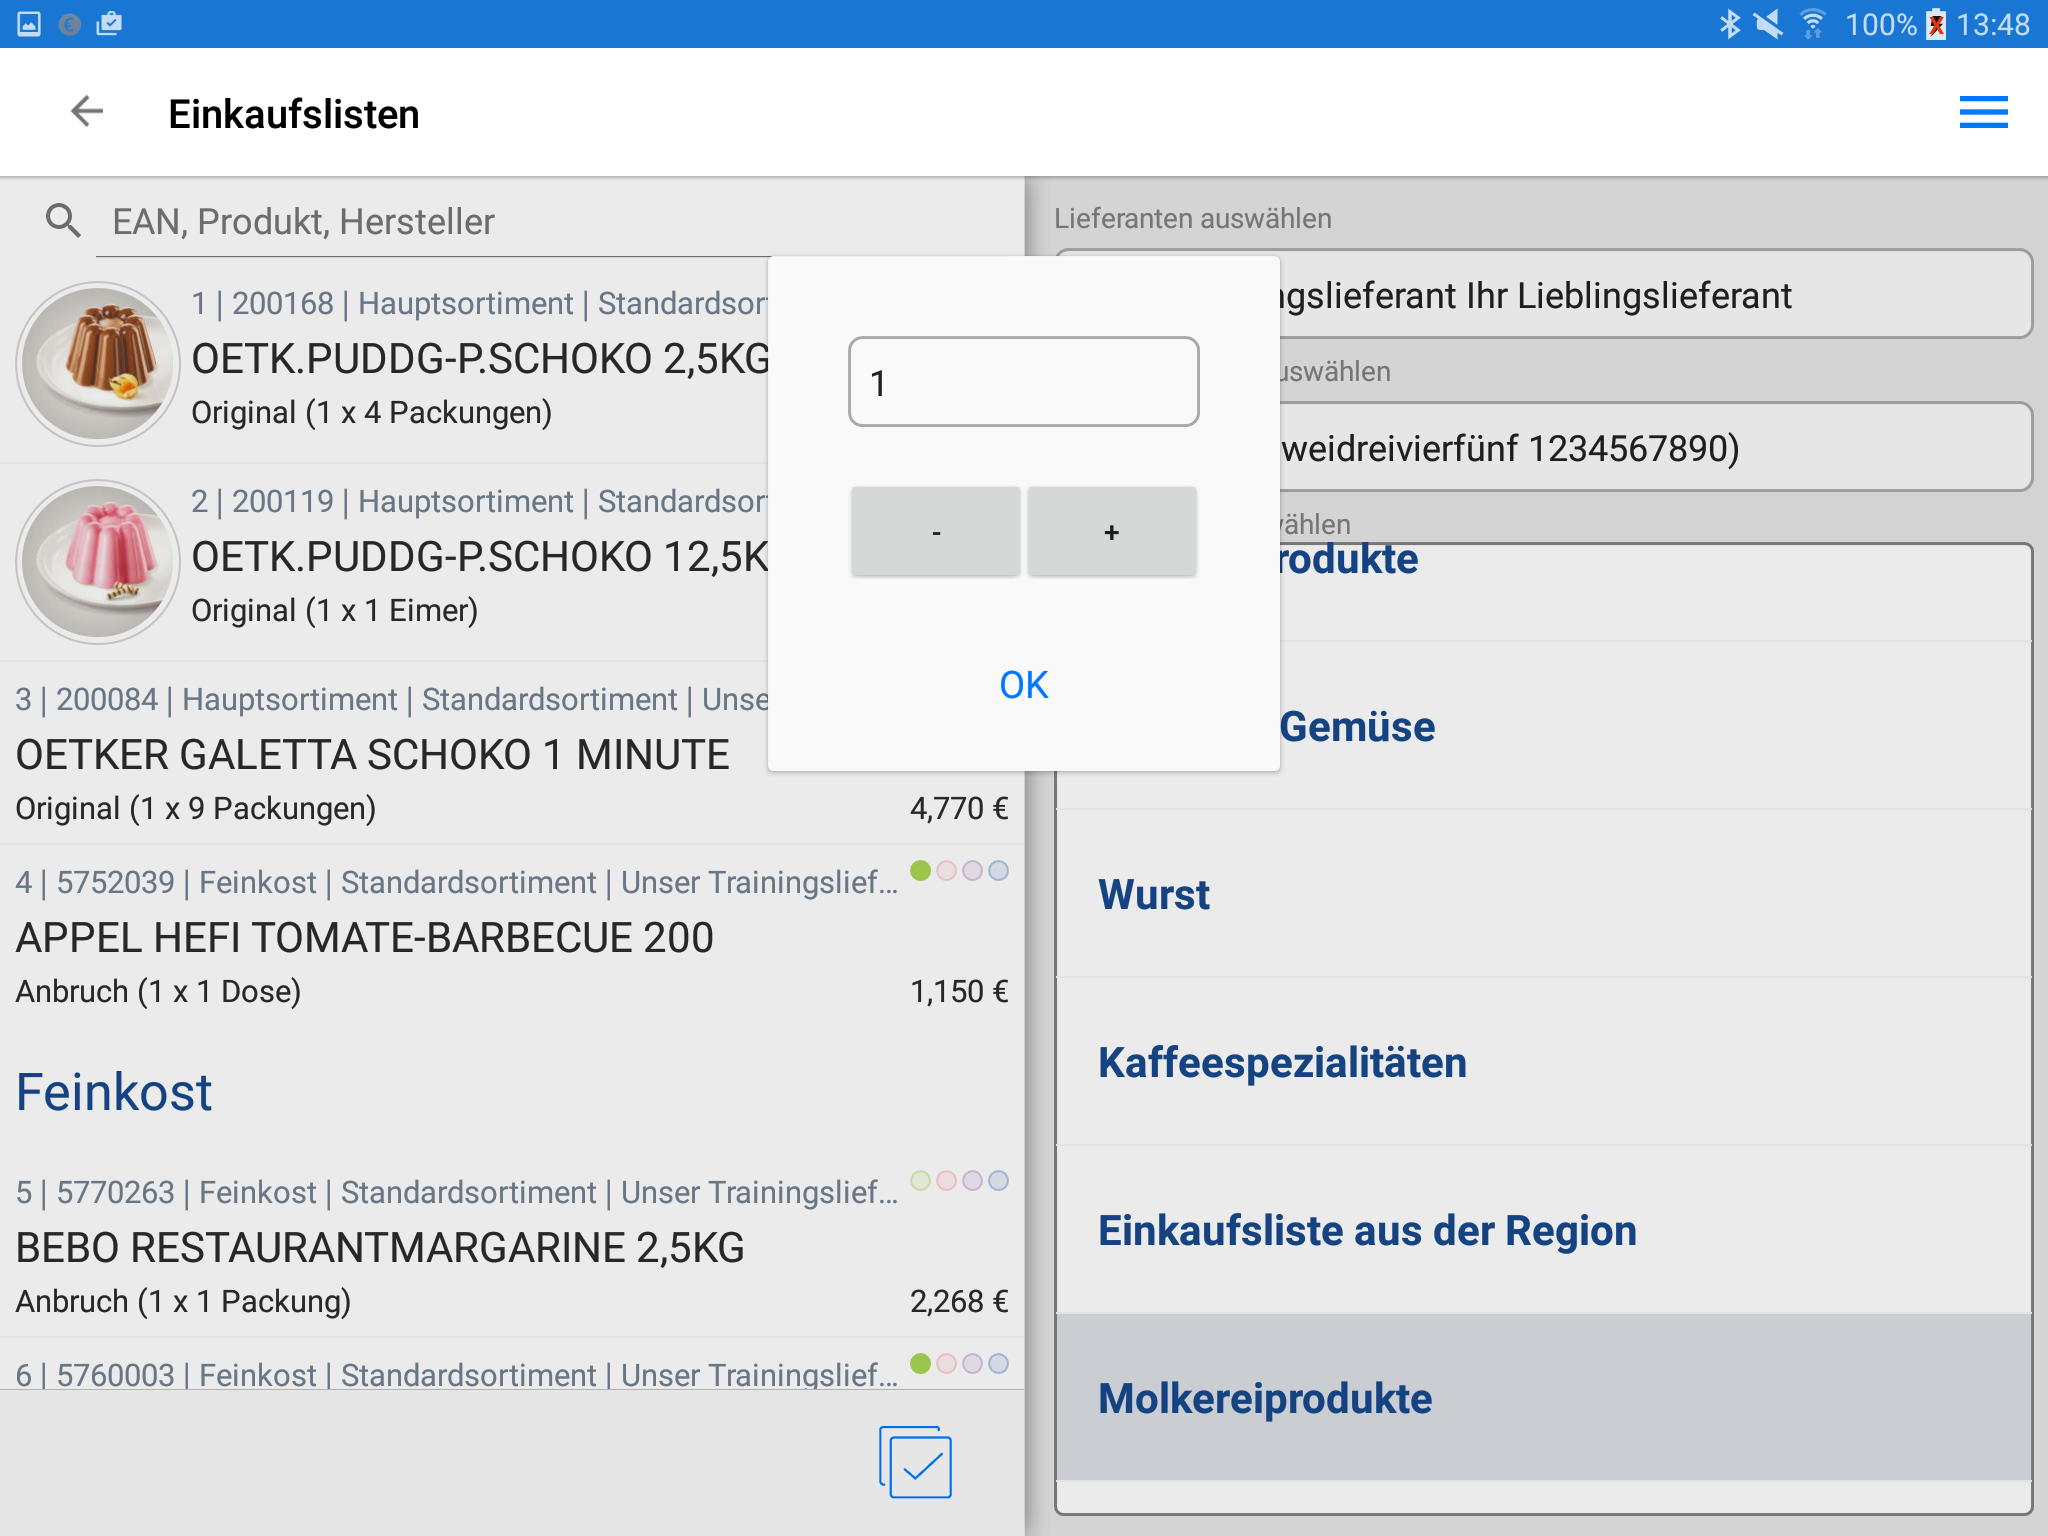Tap the Wi-Fi status bar icon
Screen dimensions: 2048x1536
tap(1812, 24)
